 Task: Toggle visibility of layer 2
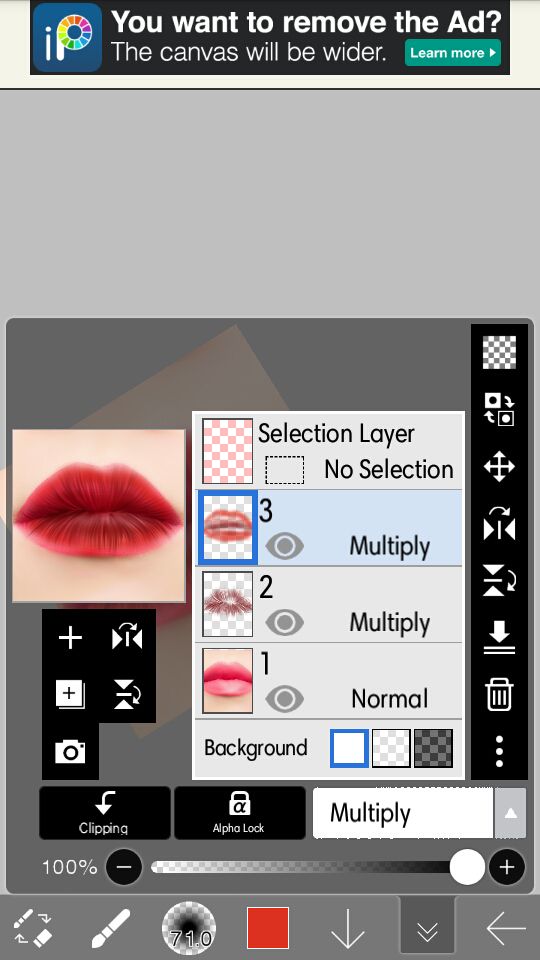[284, 622]
